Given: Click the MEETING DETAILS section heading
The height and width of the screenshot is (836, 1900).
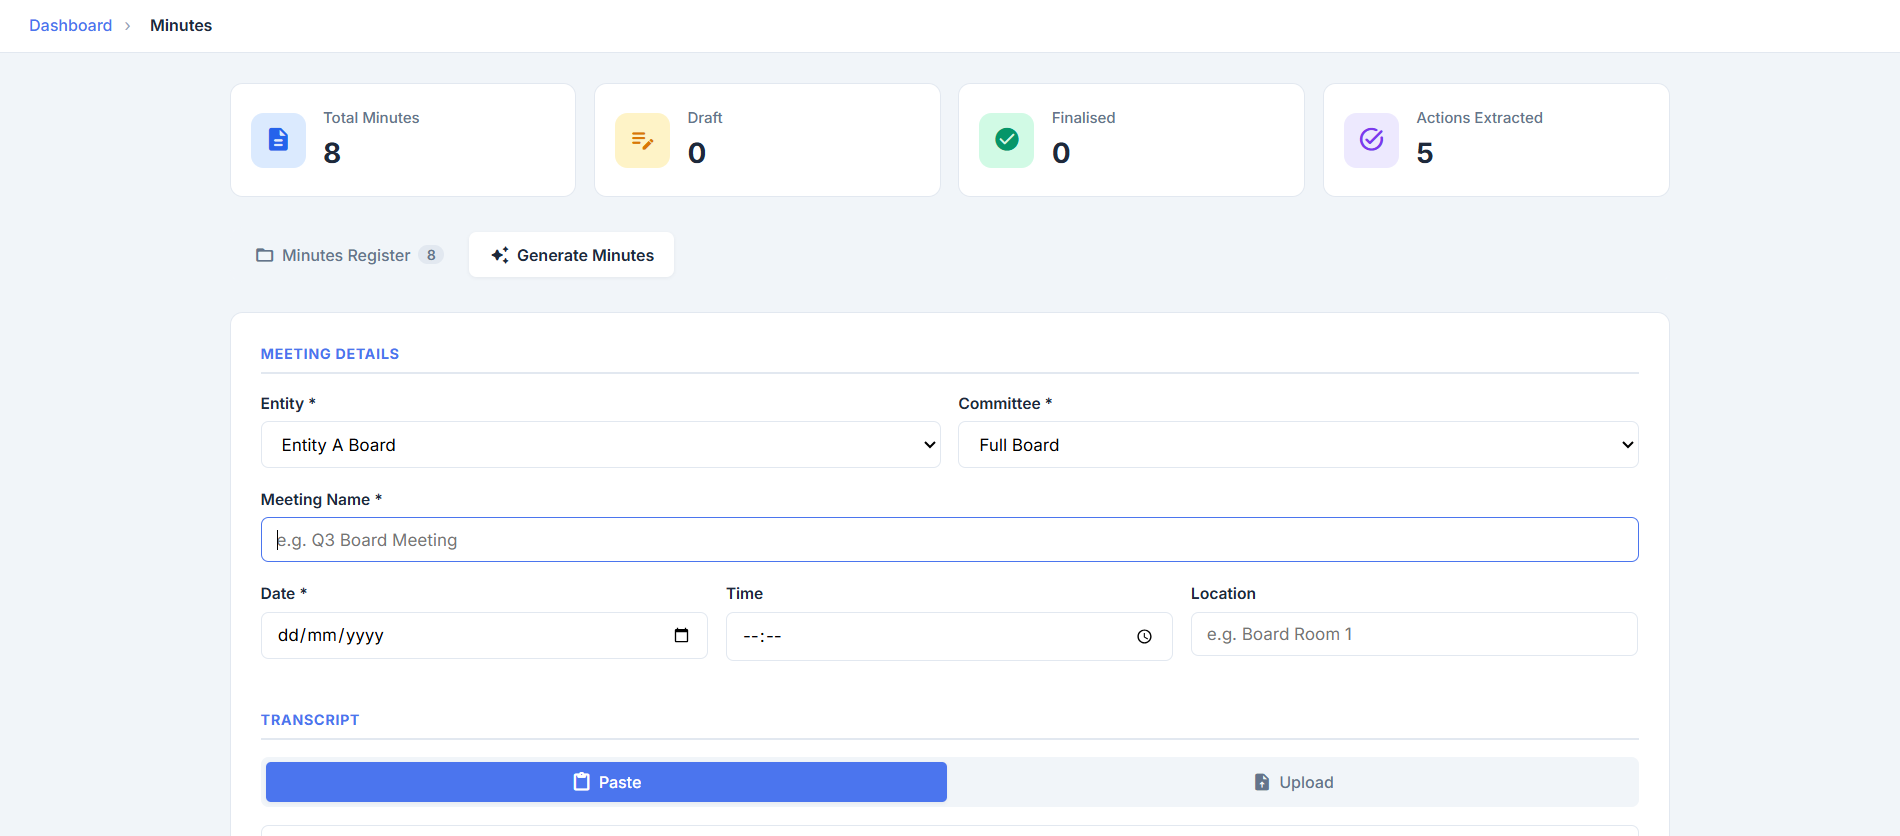Looking at the screenshot, I should [x=330, y=354].
